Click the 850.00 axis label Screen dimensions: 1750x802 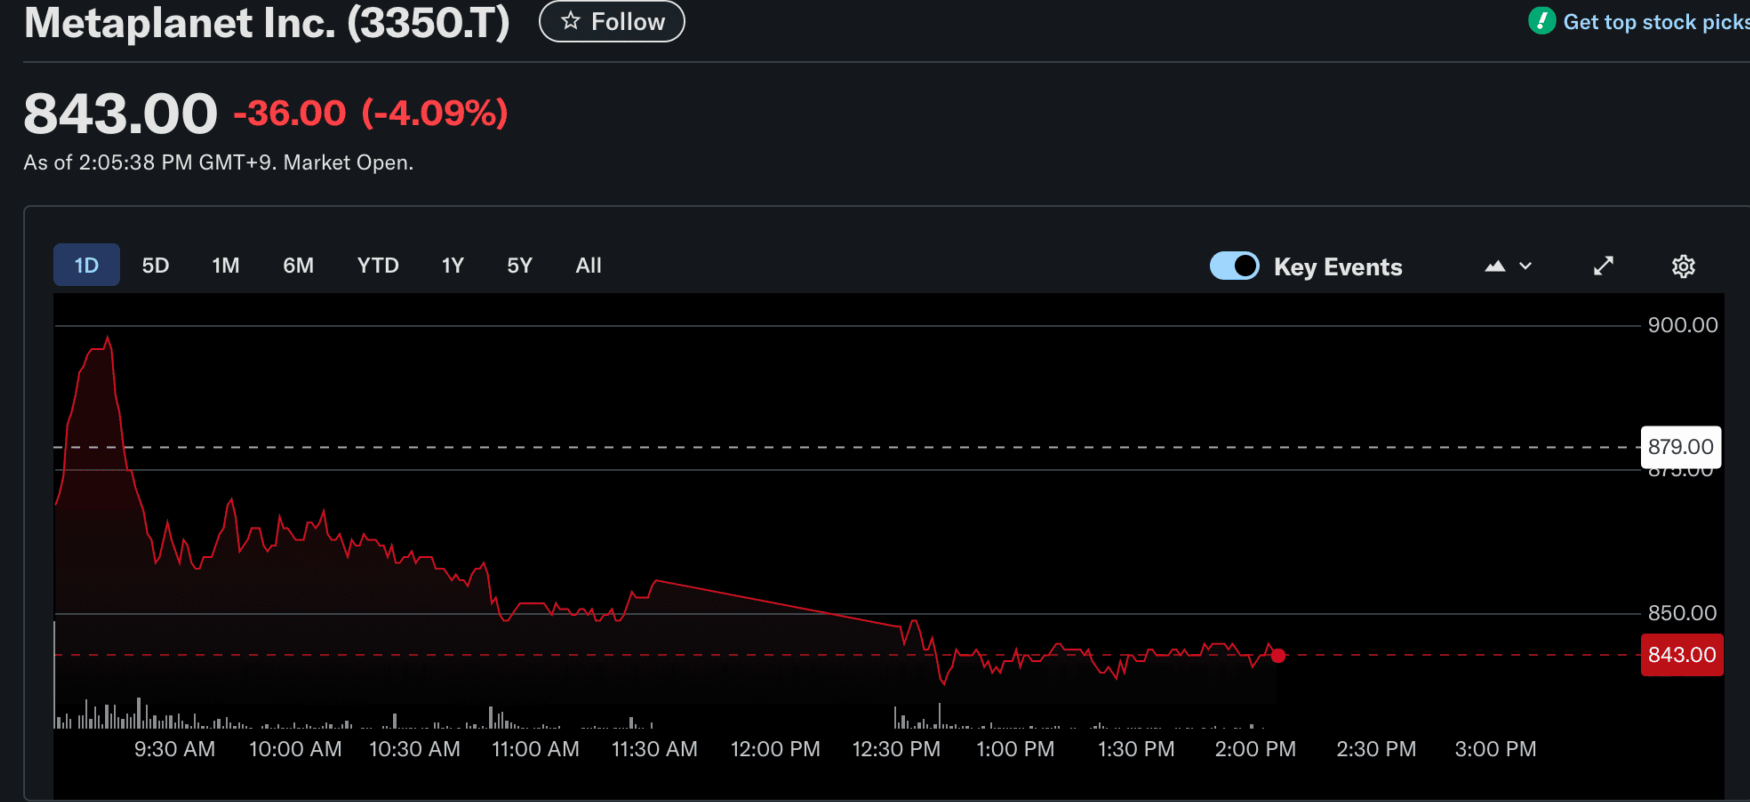(1682, 613)
